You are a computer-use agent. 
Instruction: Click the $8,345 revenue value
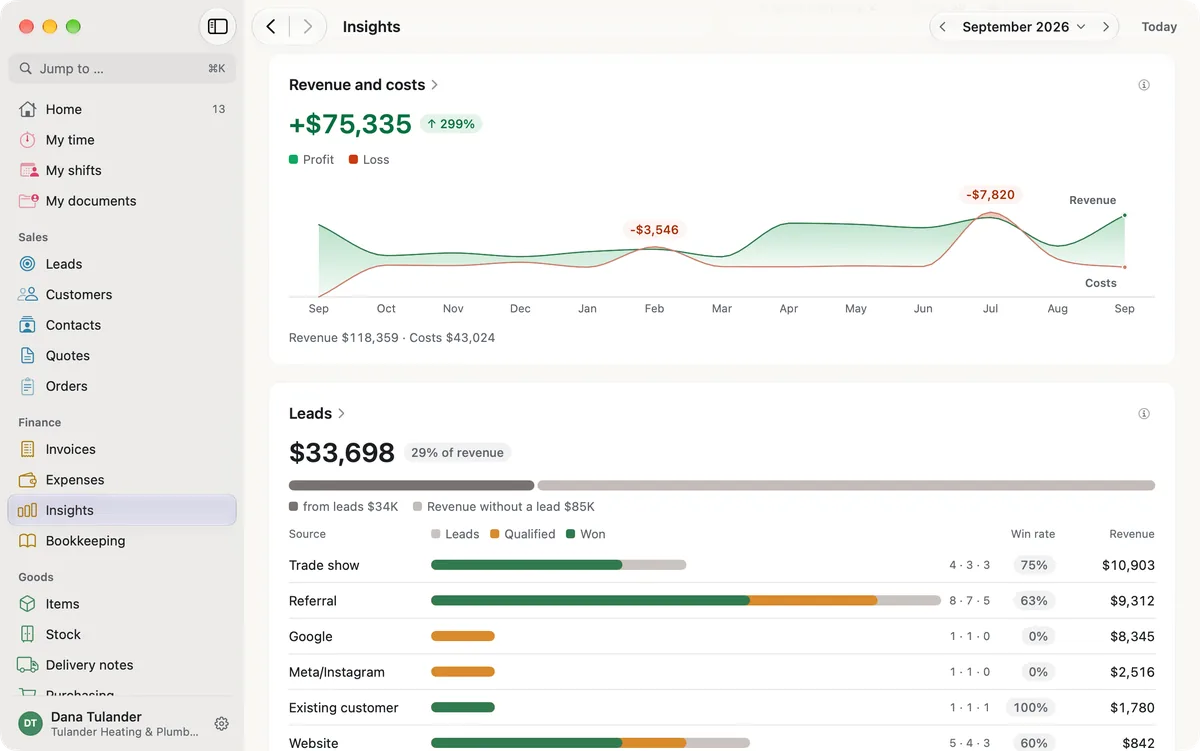coord(1132,636)
